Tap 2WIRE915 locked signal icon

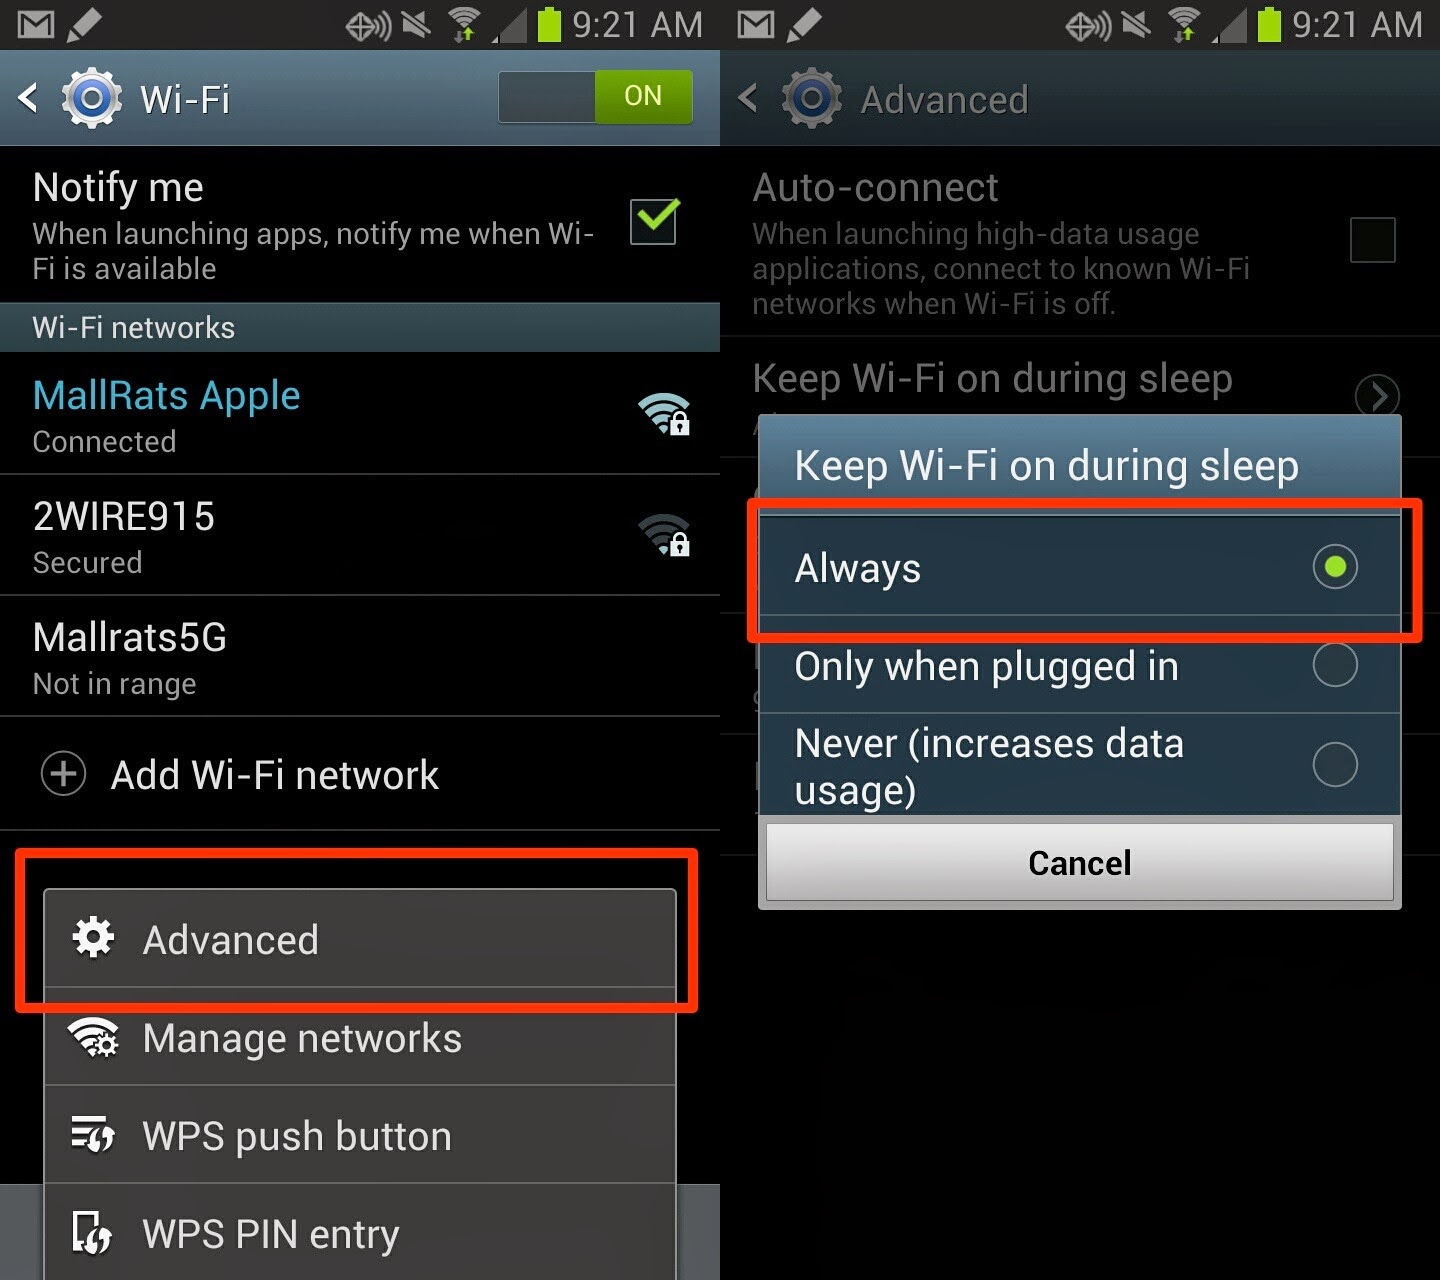[665, 535]
